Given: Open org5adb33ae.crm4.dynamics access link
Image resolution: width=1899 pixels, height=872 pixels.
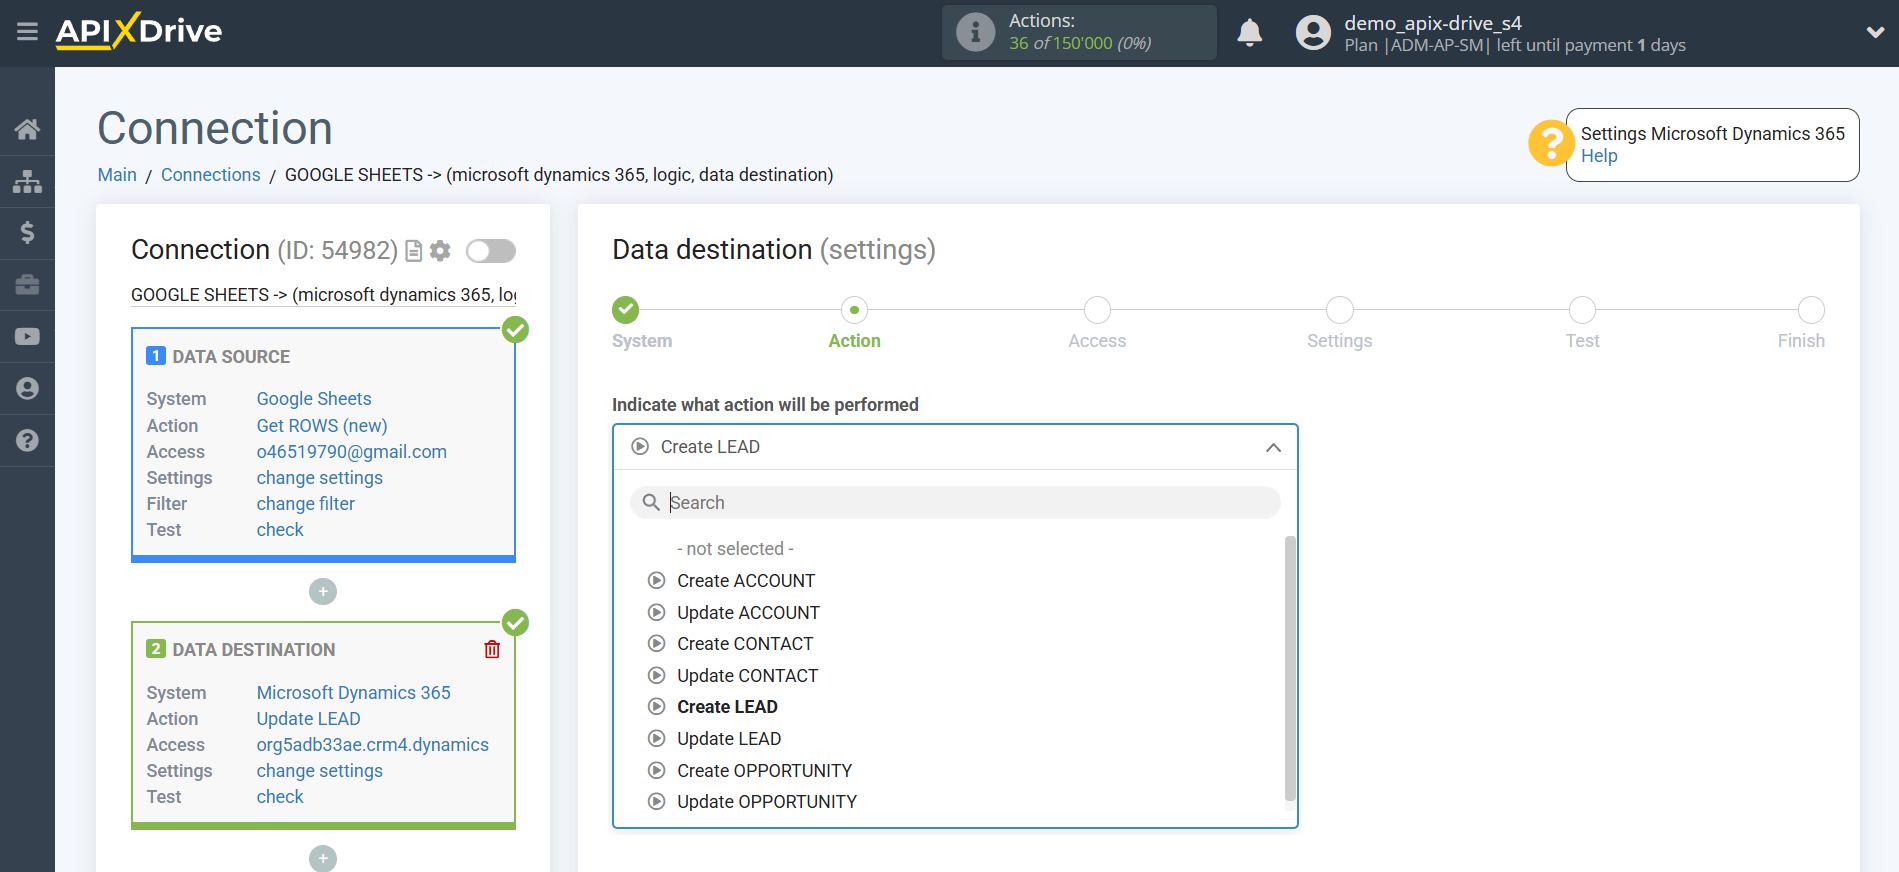Looking at the screenshot, I should pos(373,745).
